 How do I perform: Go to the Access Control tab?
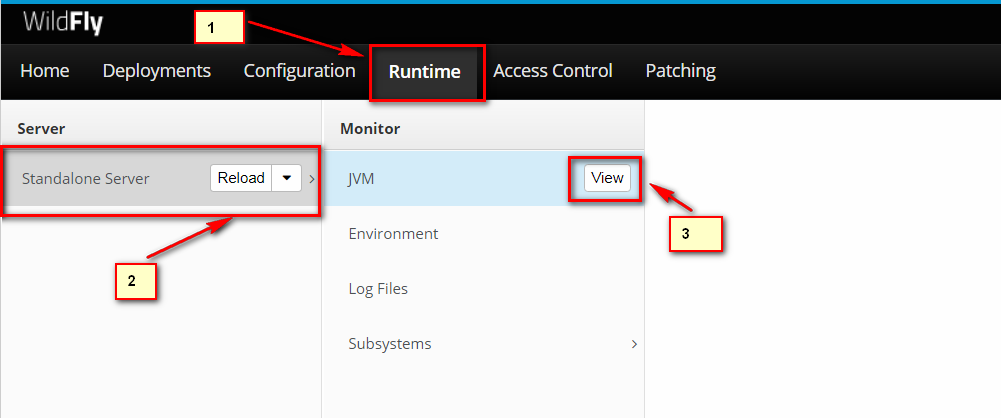click(x=553, y=71)
